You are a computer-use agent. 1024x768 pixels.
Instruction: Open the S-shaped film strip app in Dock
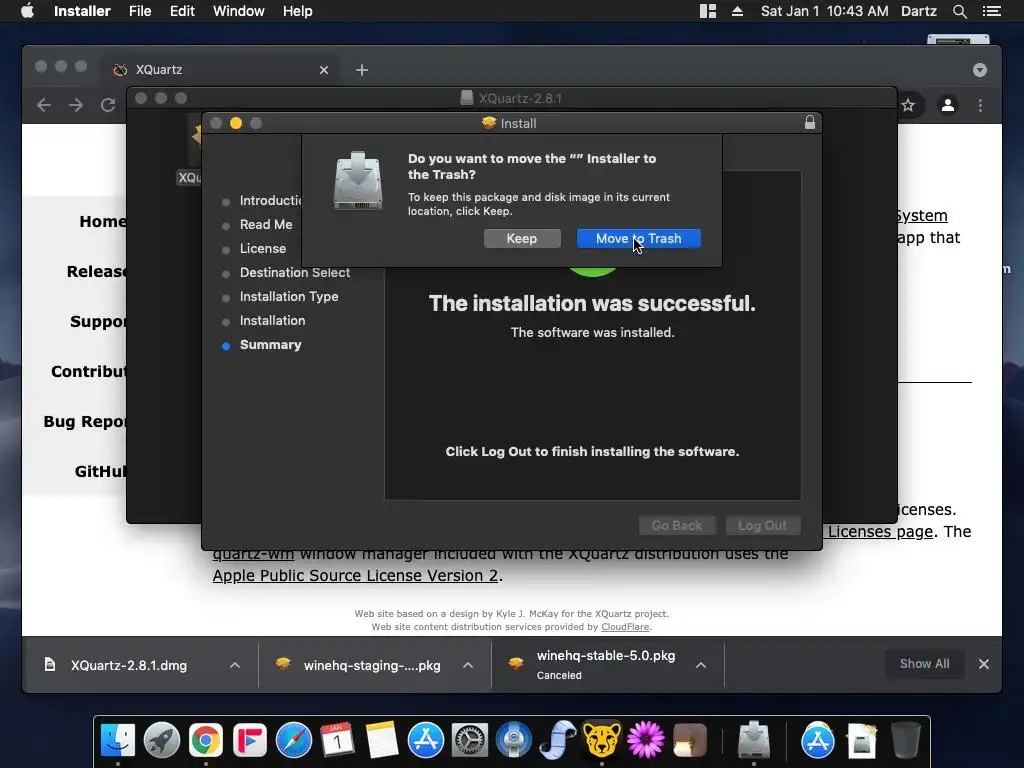[558, 740]
